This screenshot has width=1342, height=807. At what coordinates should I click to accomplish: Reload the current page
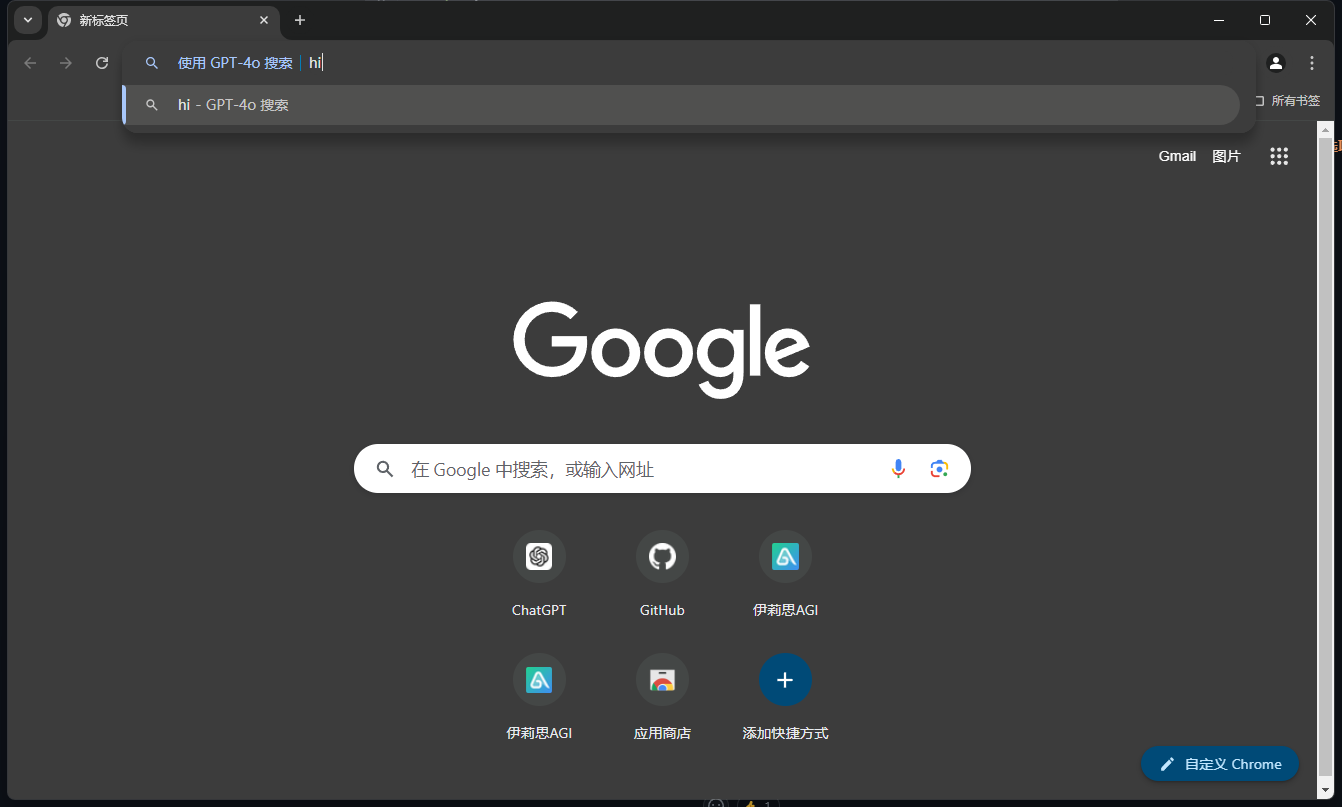click(101, 62)
